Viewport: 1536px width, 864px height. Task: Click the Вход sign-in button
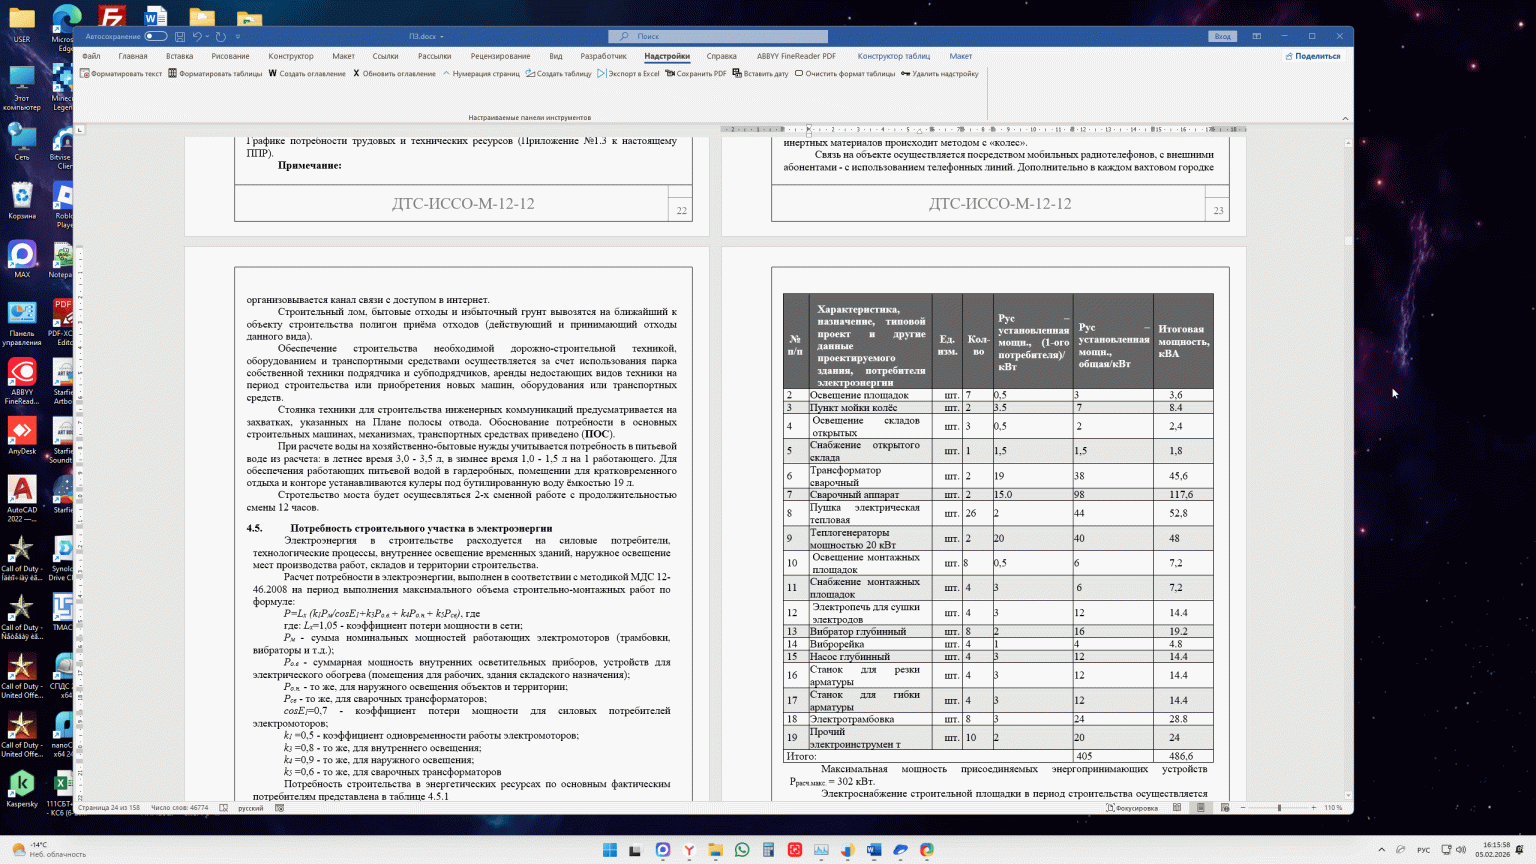(x=1222, y=37)
